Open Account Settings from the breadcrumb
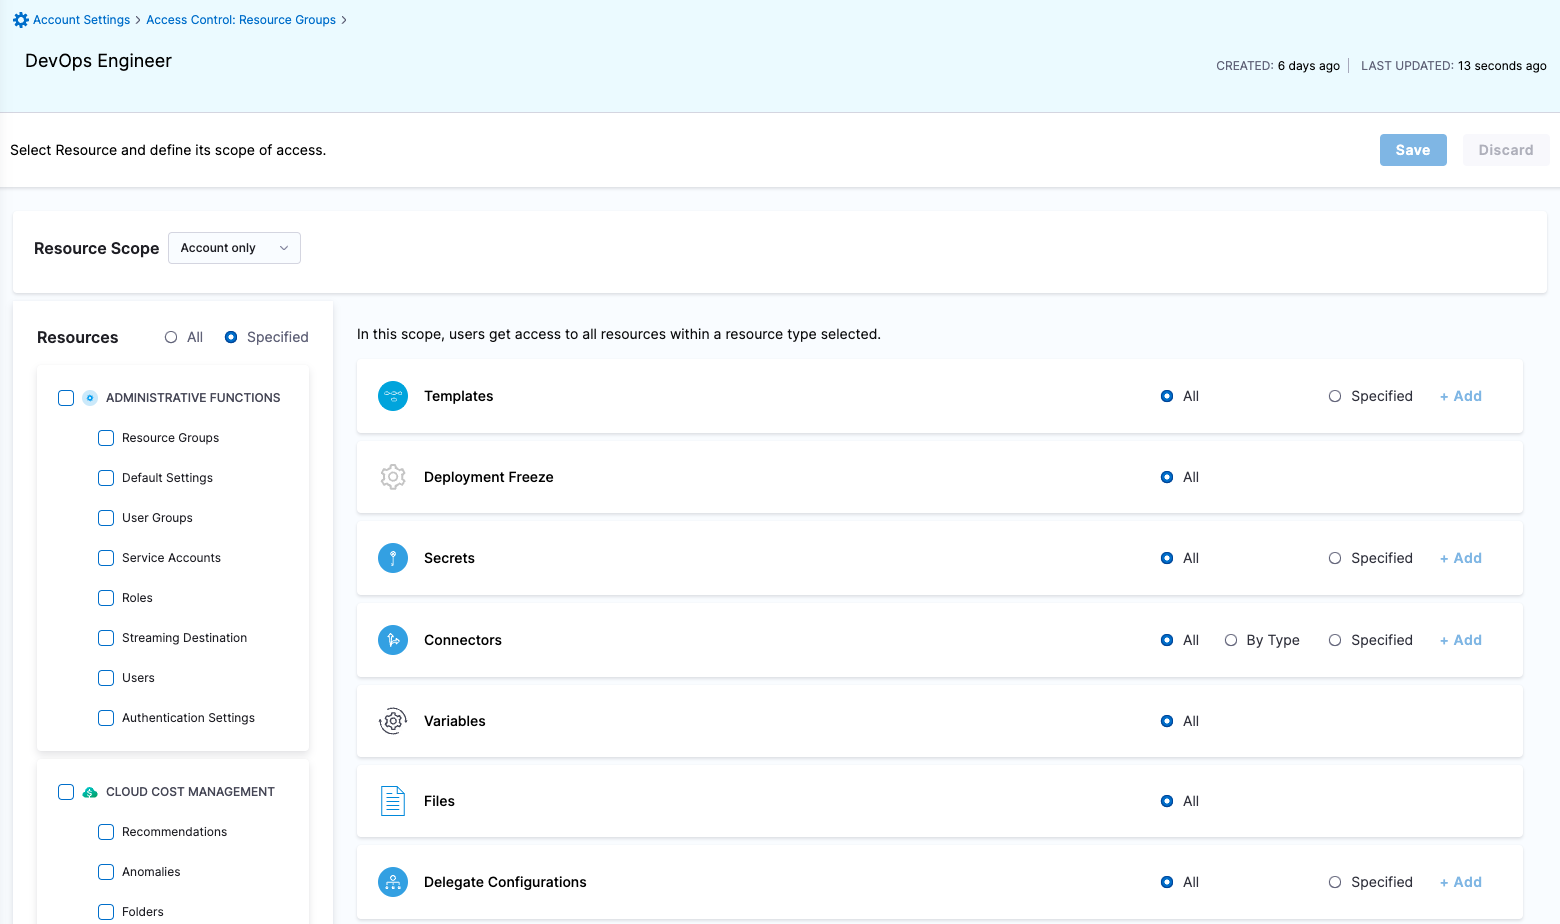 click(79, 19)
